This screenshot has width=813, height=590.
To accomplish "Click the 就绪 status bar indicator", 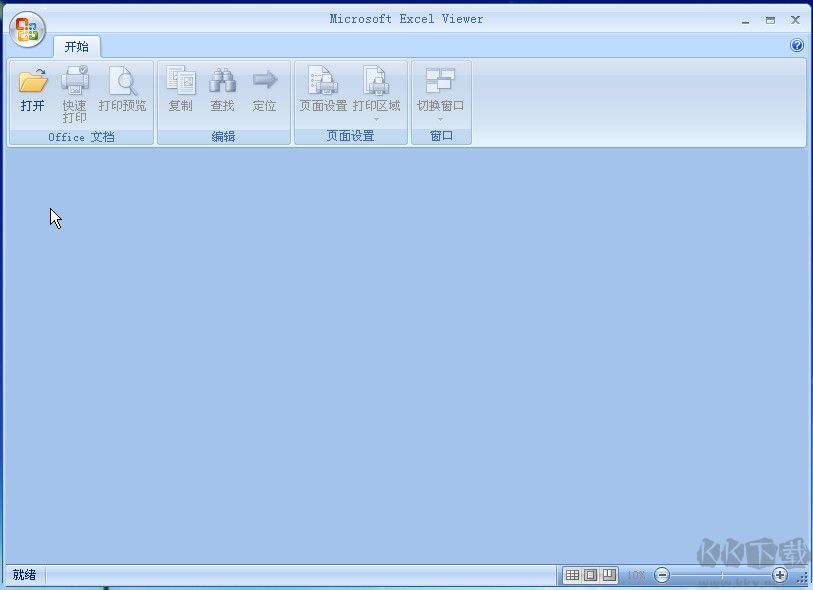I will 22,575.
